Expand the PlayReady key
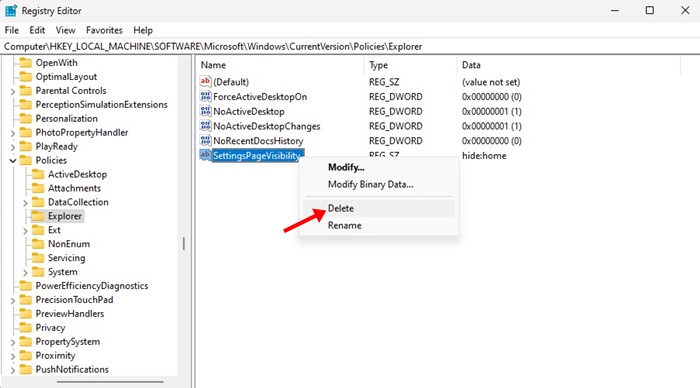The height and width of the screenshot is (388, 700). 12,147
